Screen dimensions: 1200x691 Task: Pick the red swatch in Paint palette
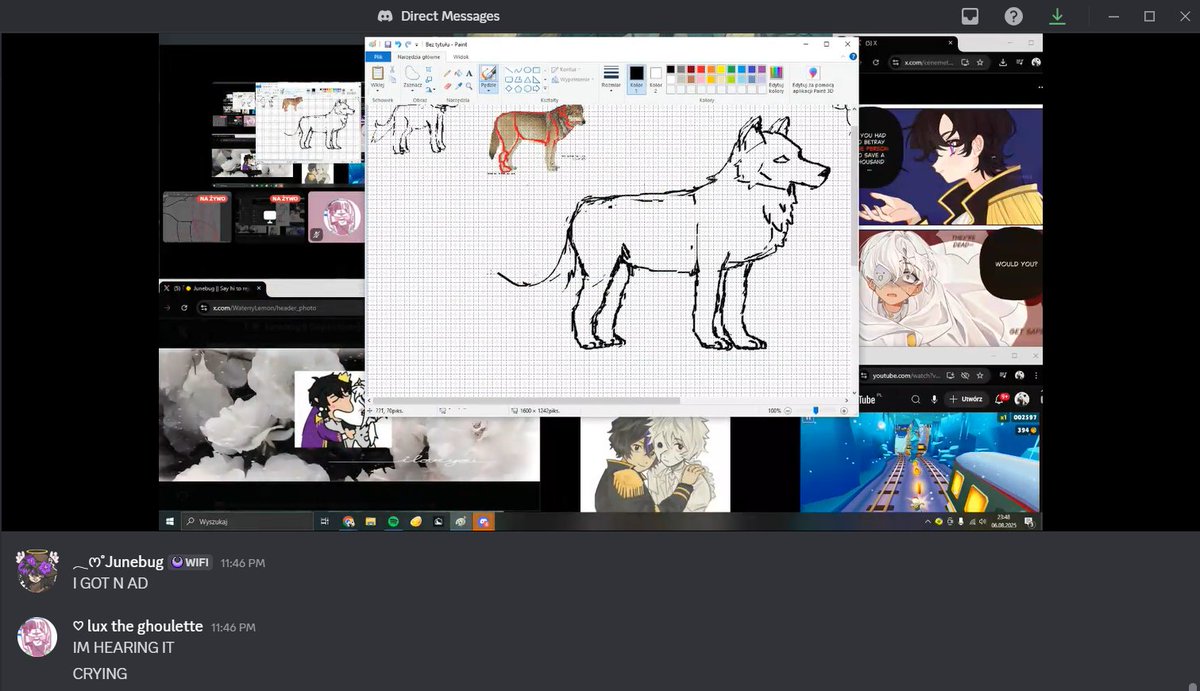(701, 69)
